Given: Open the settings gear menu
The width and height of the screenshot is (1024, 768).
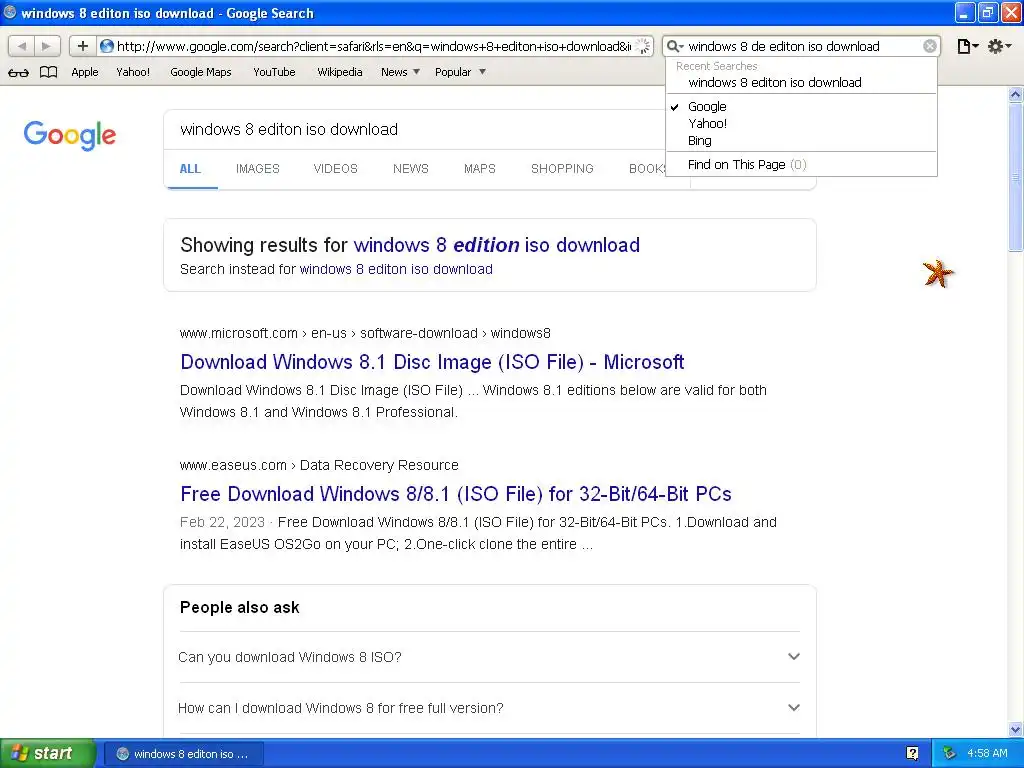Looking at the screenshot, I should tap(999, 46).
